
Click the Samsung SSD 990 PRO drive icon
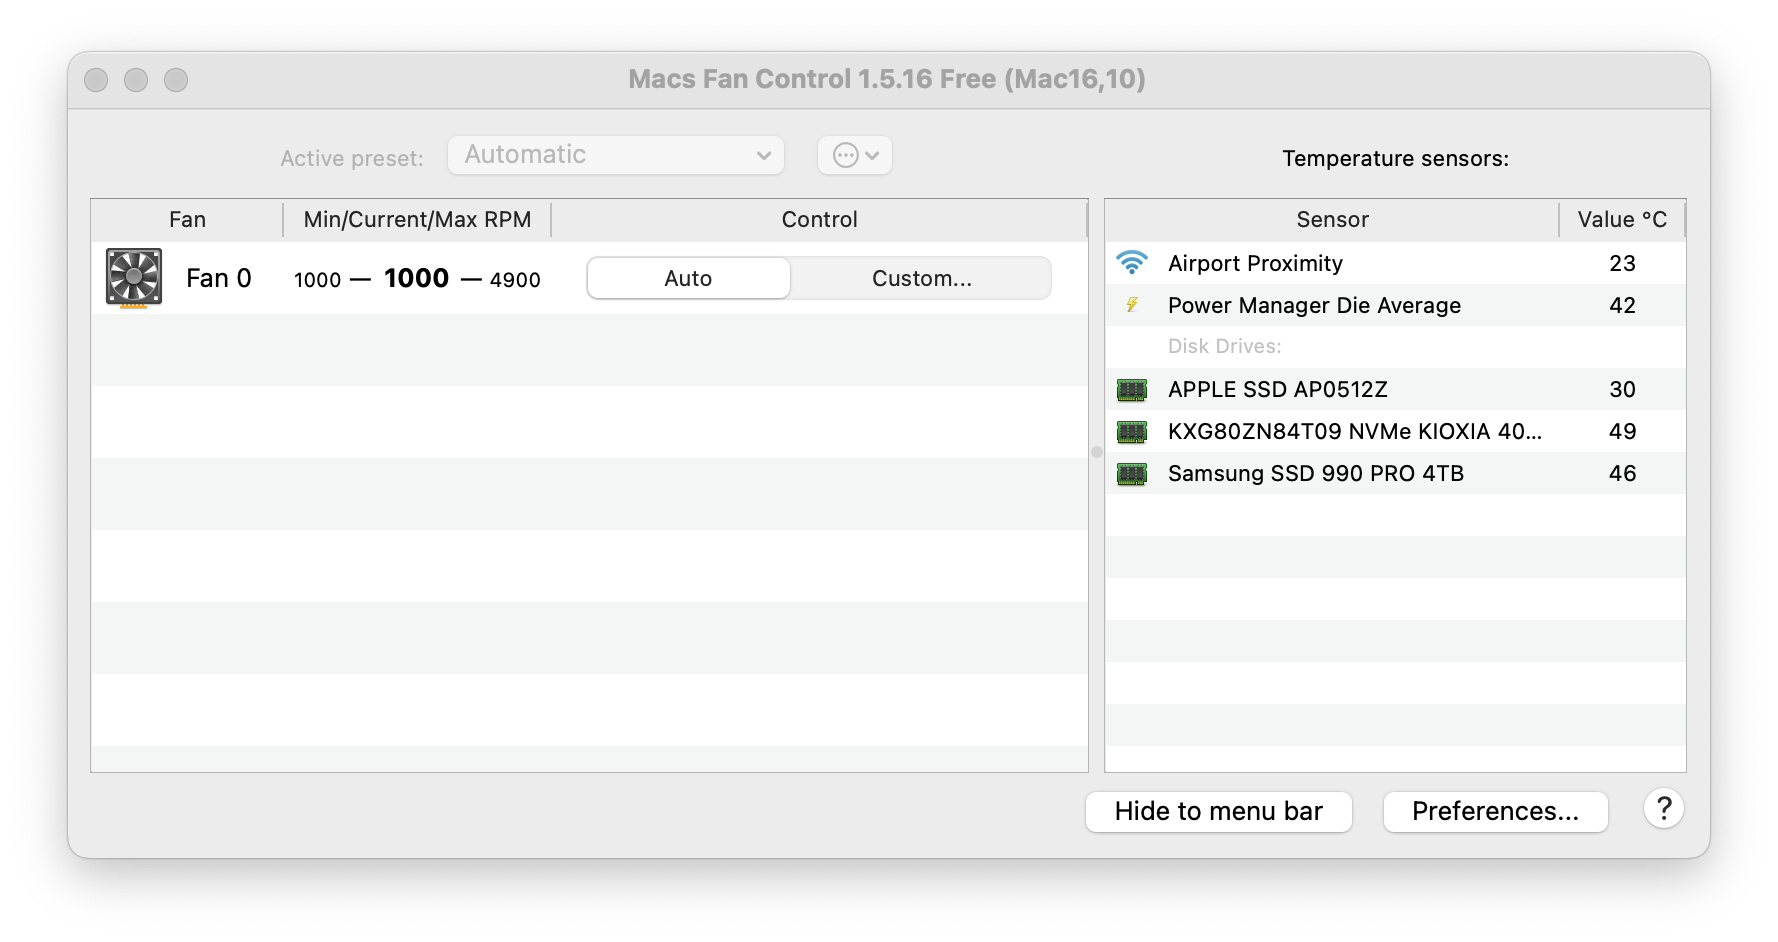pyautogui.click(x=1131, y=473)
